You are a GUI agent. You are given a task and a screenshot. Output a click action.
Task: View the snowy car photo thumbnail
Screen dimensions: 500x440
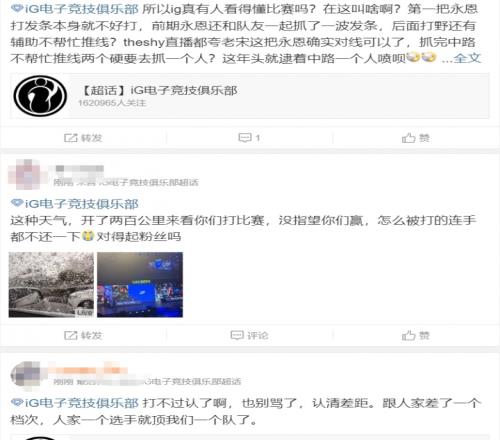[51, 285]
